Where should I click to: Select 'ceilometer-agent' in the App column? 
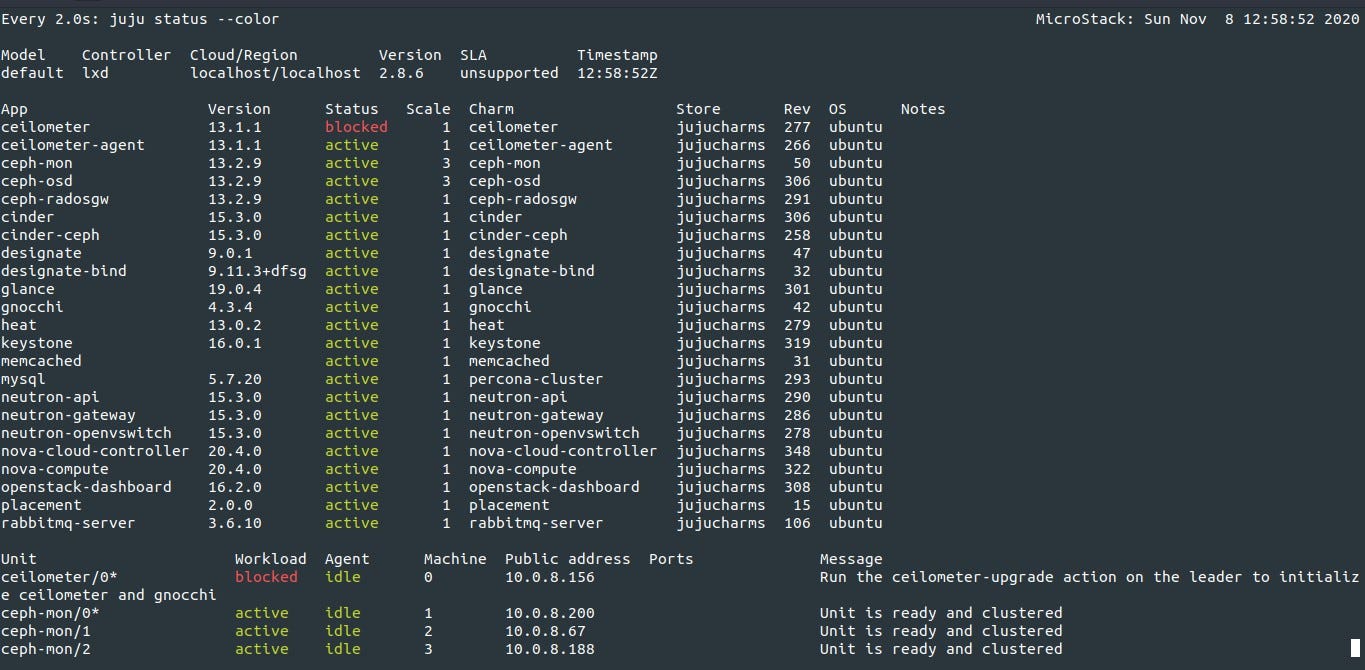tap(73, 145)
